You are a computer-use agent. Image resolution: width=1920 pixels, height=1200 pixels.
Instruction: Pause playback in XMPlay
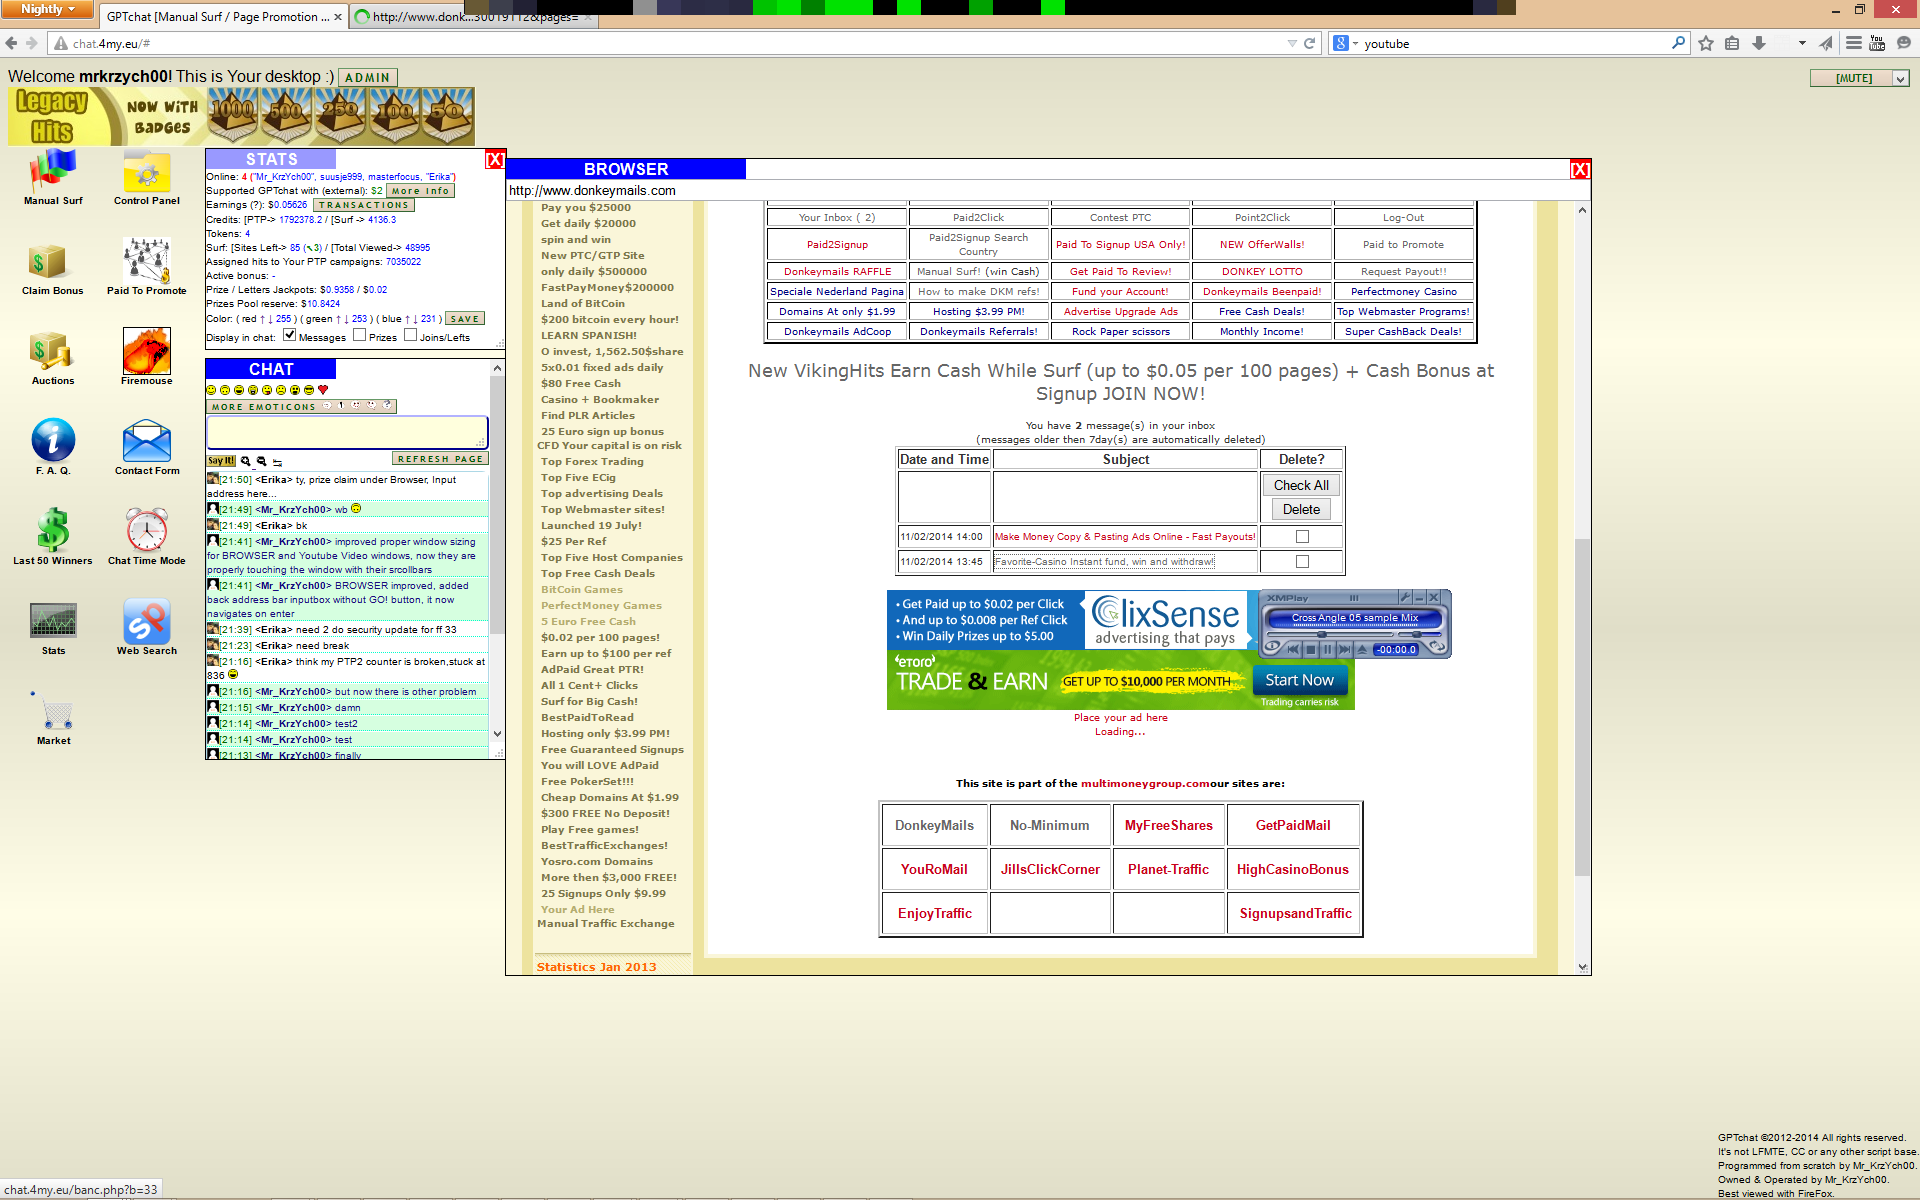tap(1328, 649)
